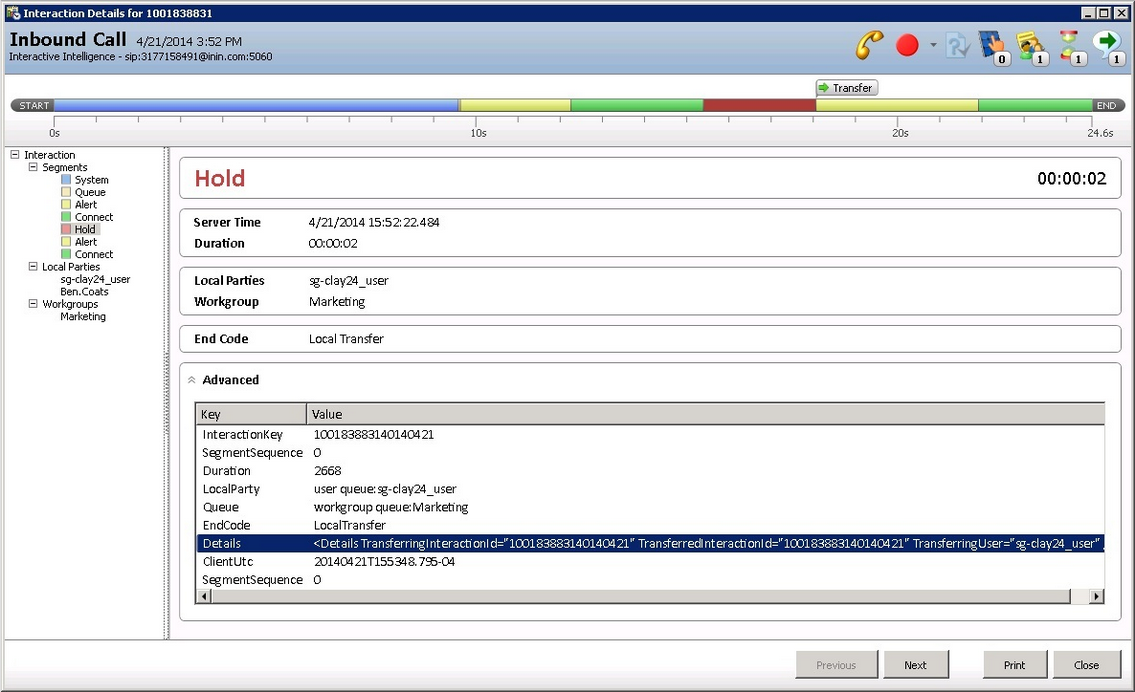Click the blue keypad hand icon
The image size is (1135, 692).
[x=990, y=45]
